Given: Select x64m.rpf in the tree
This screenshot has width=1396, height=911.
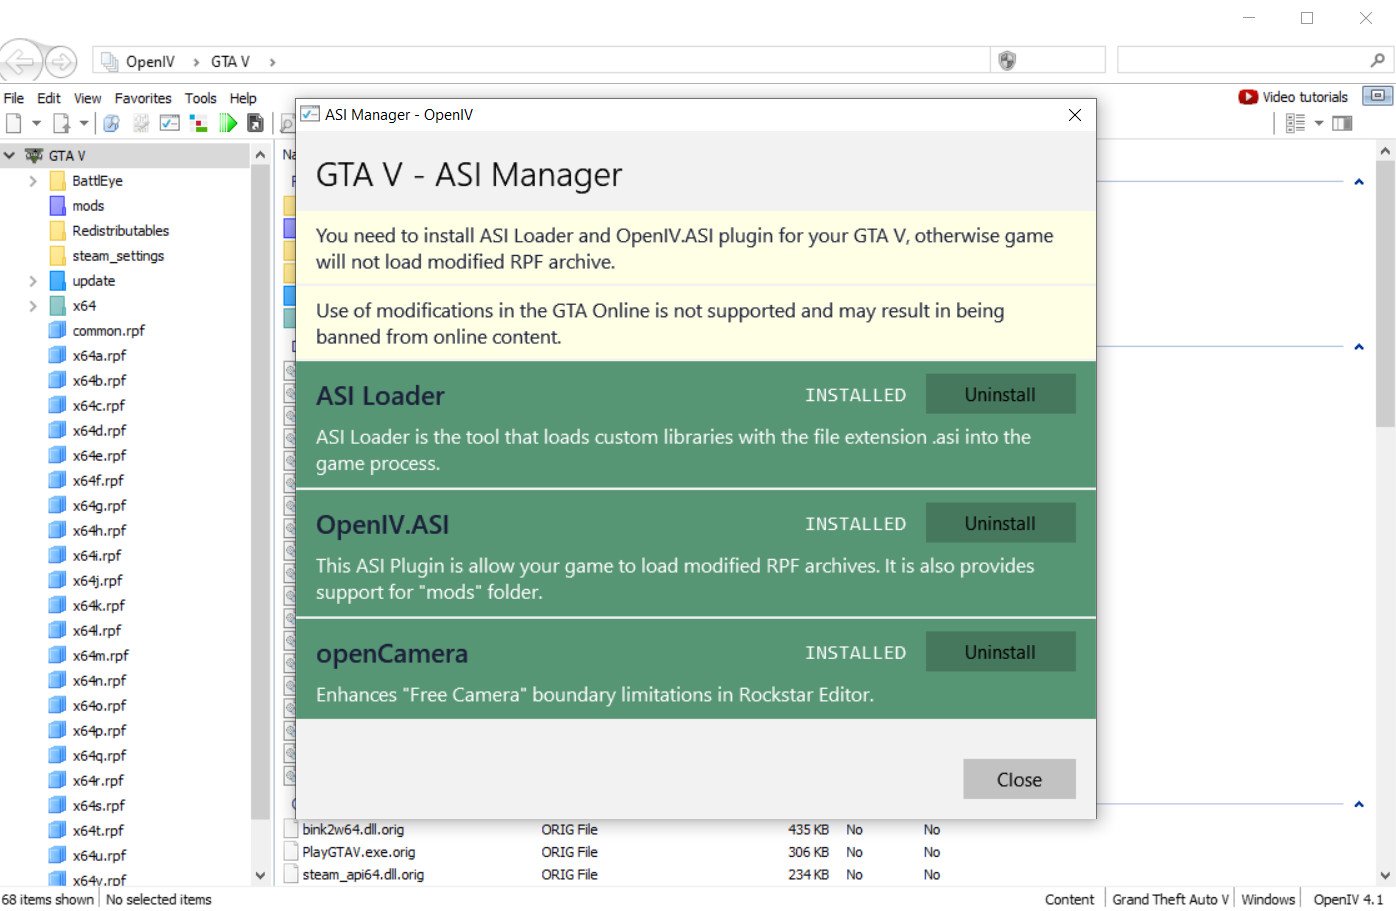Looking at the screenshot, I should pos(100,656).
